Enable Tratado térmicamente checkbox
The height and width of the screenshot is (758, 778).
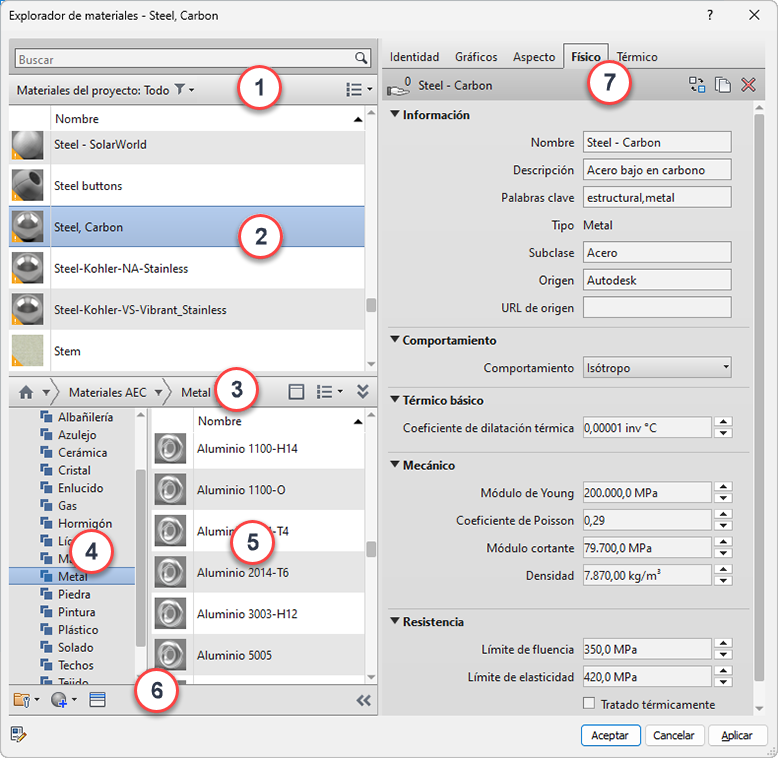589,703
